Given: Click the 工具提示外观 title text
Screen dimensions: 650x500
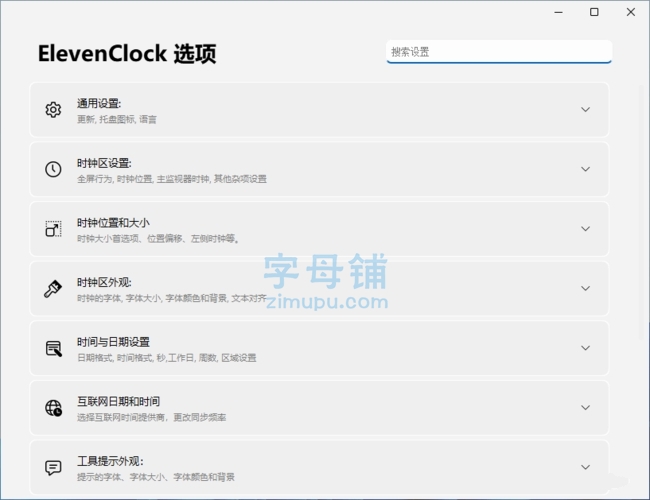Looking at the screenshot, I should tap(110, 461).
